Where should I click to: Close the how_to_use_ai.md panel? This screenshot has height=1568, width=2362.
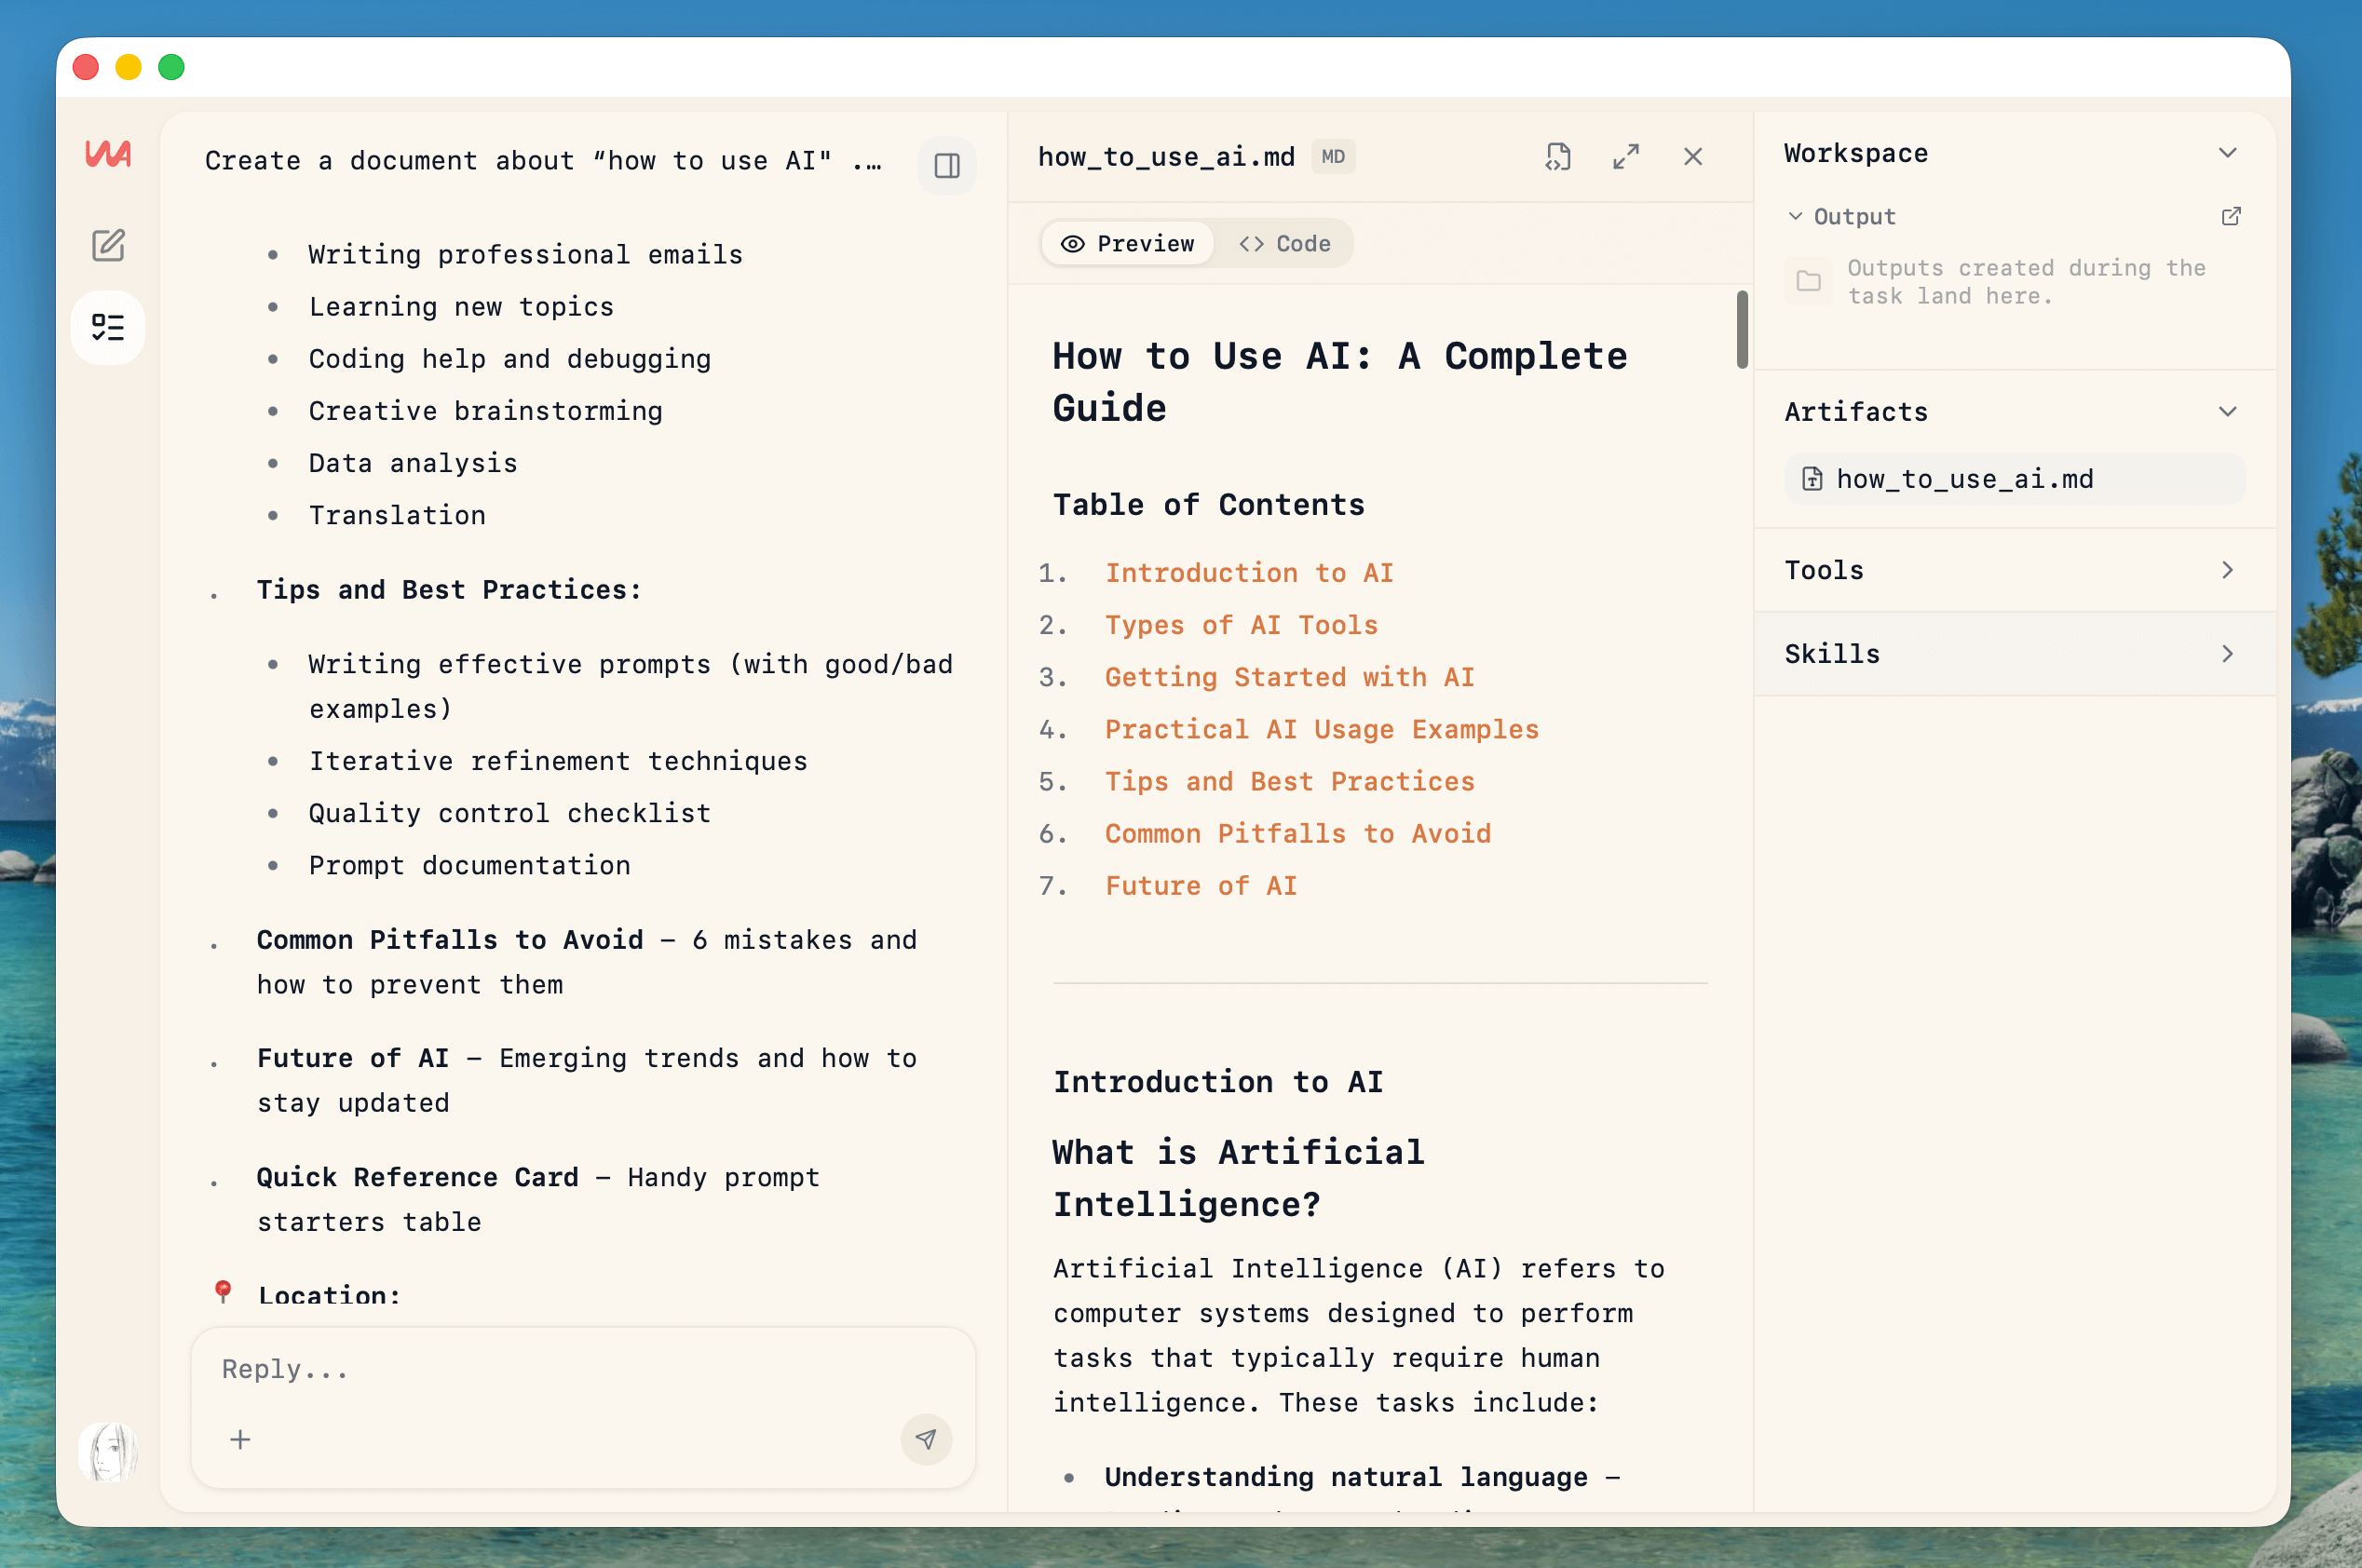coord(1692,157)
